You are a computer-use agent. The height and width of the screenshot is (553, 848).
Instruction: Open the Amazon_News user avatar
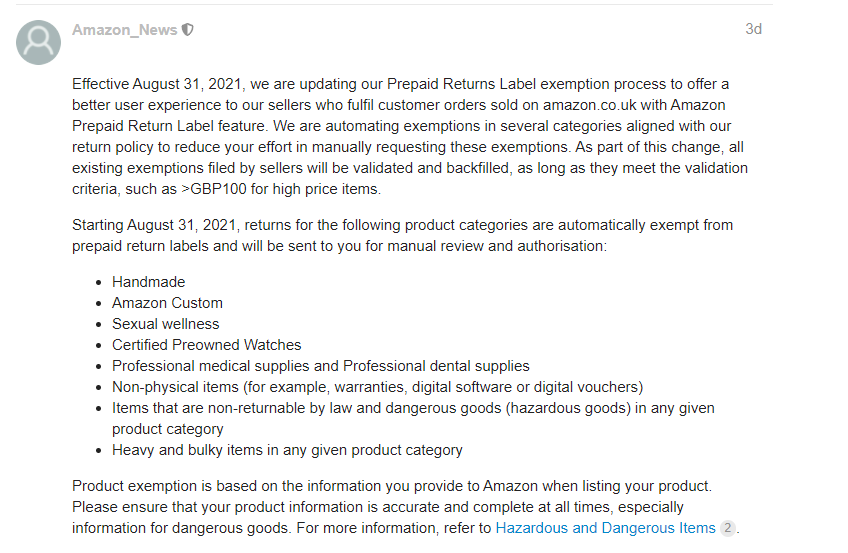pos(38,43)
